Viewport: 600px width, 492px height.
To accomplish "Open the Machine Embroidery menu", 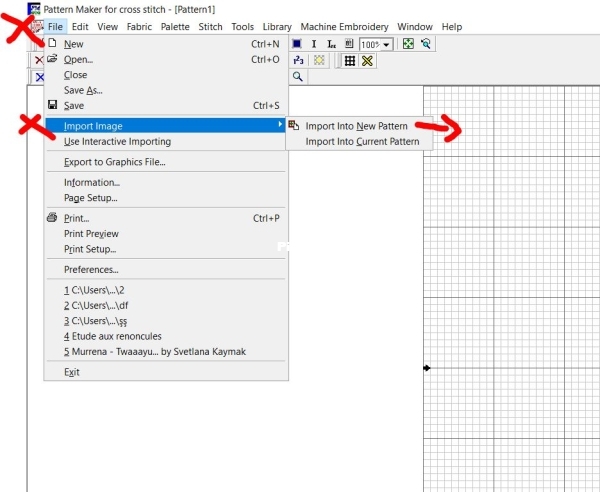I will click(x=344, y=27).
